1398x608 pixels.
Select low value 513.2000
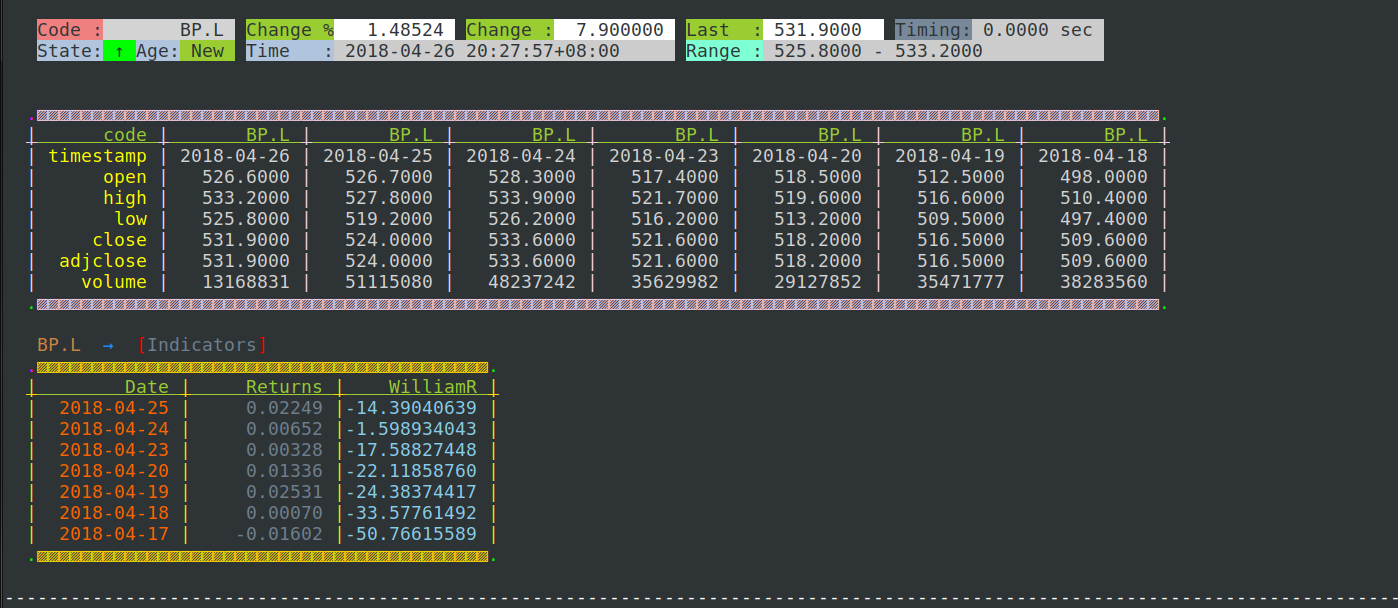(x=818, y=219)
